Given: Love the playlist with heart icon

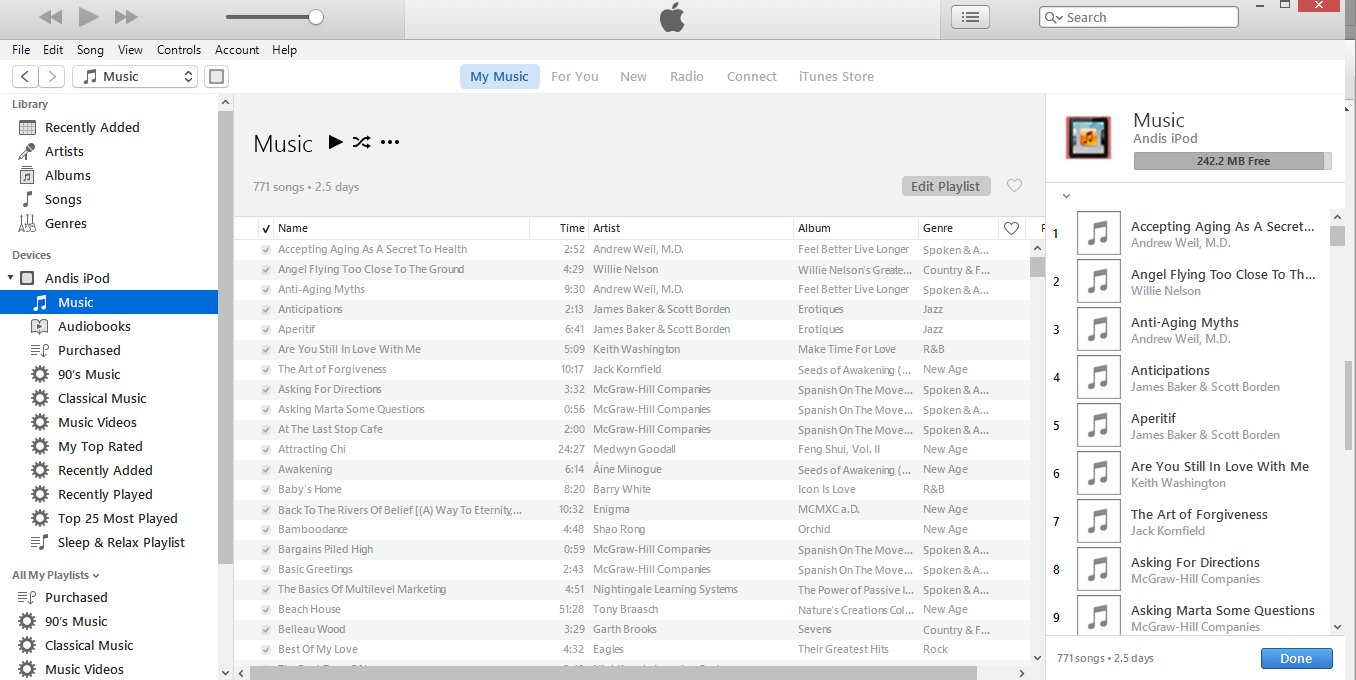Looking at the screenshot, I should tap(1014, 186).
